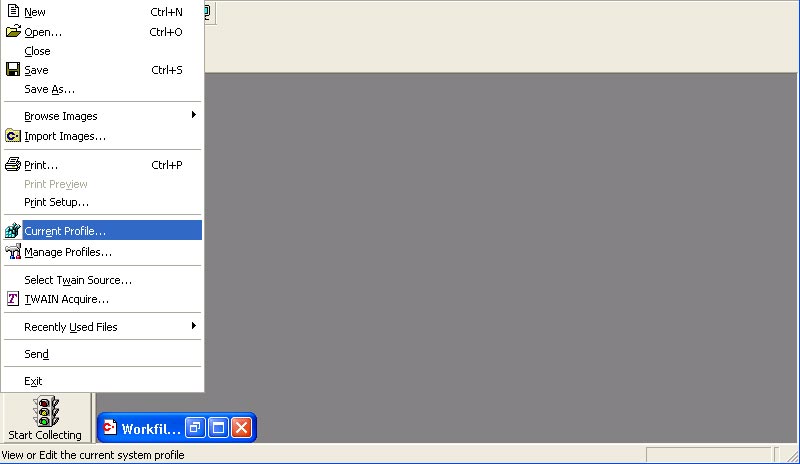
Task: Expand the Browse Images submenu arrow
Action: (x=193, y=115)
